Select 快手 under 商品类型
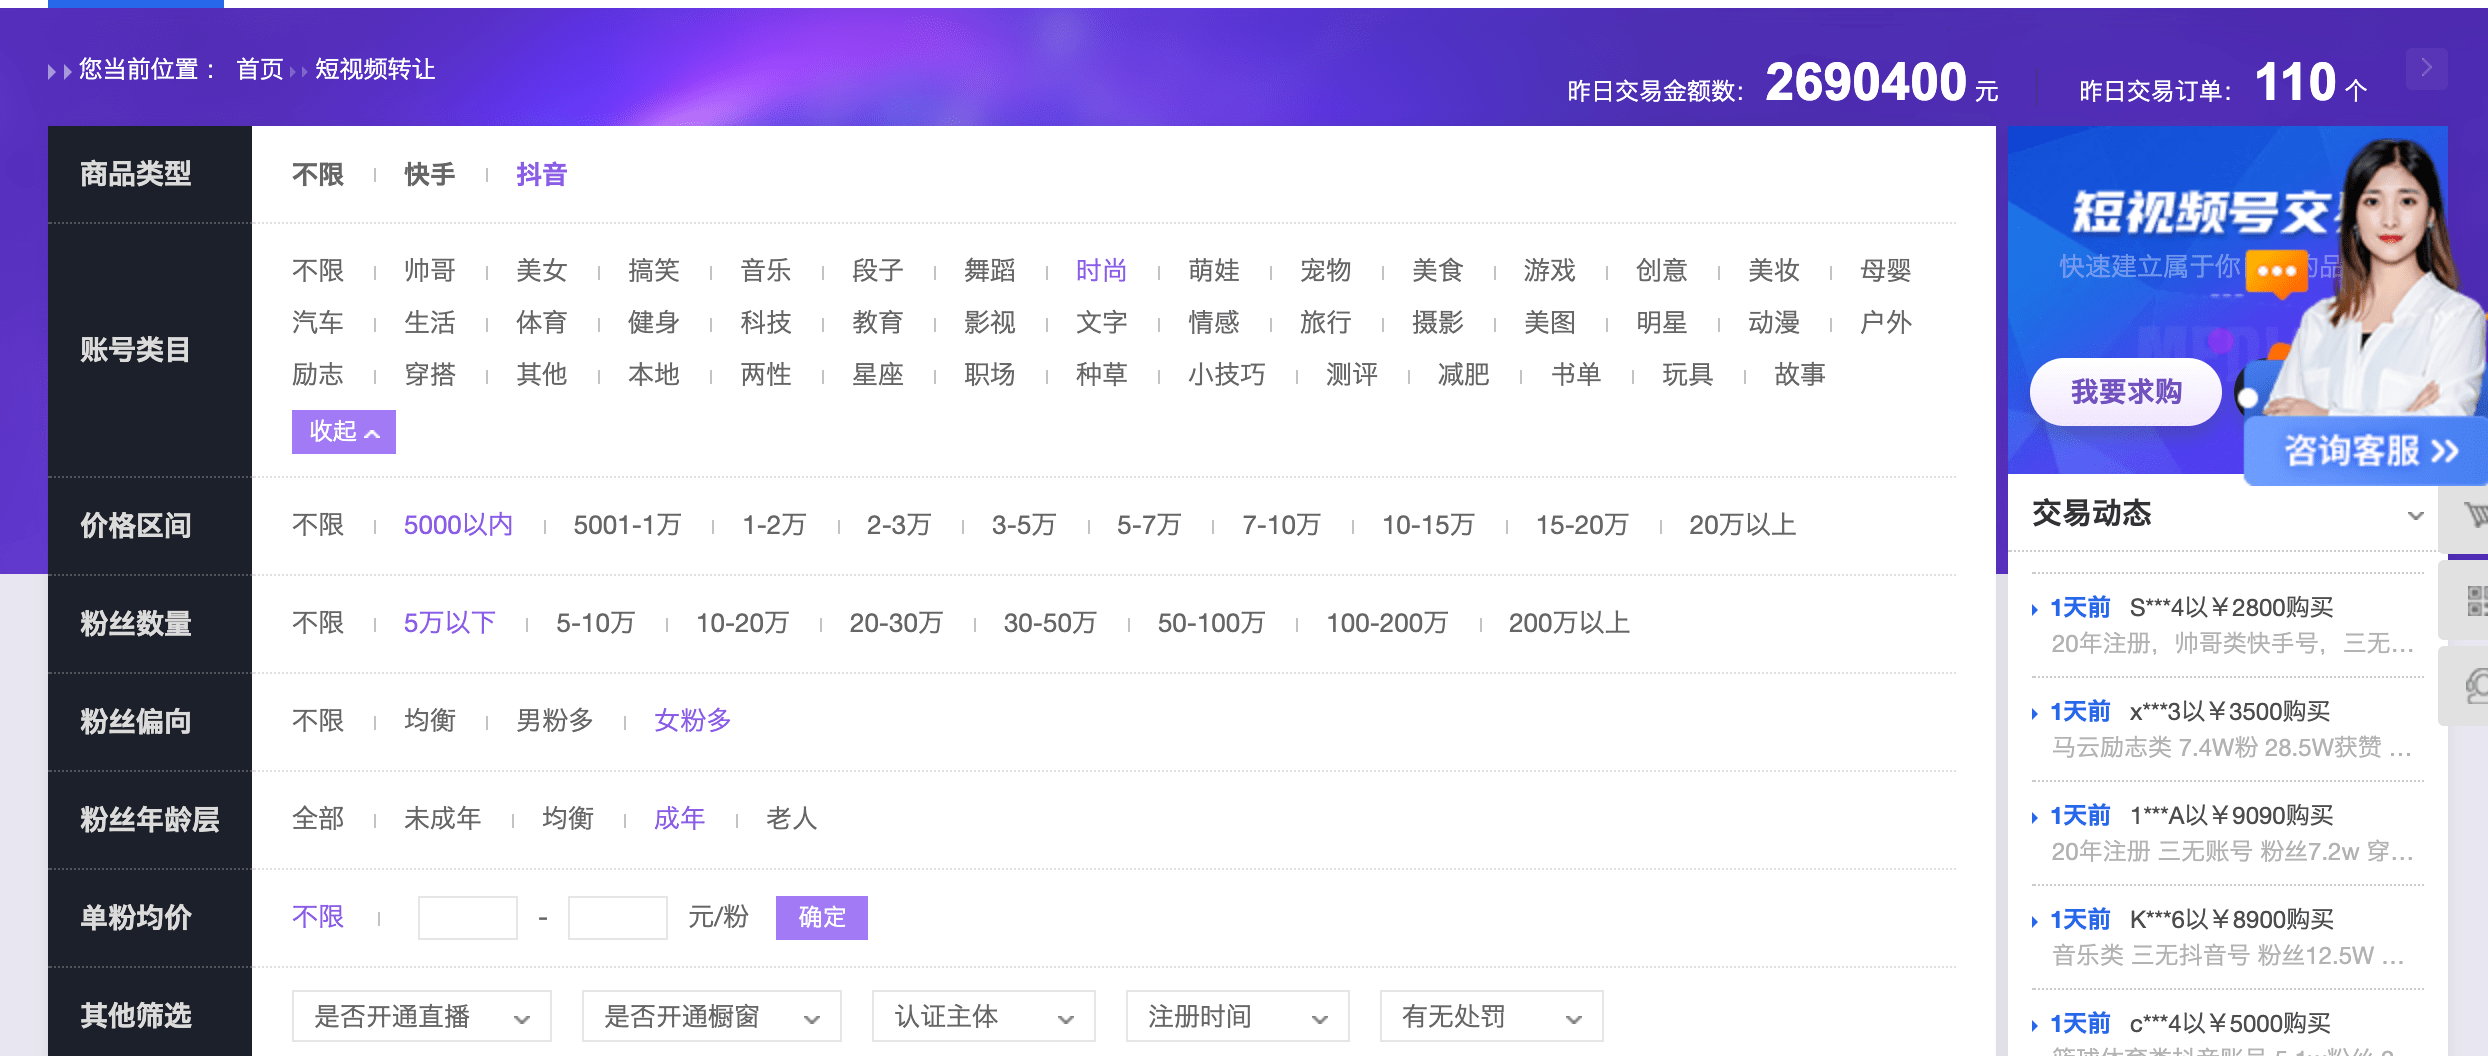 (428, 174)
